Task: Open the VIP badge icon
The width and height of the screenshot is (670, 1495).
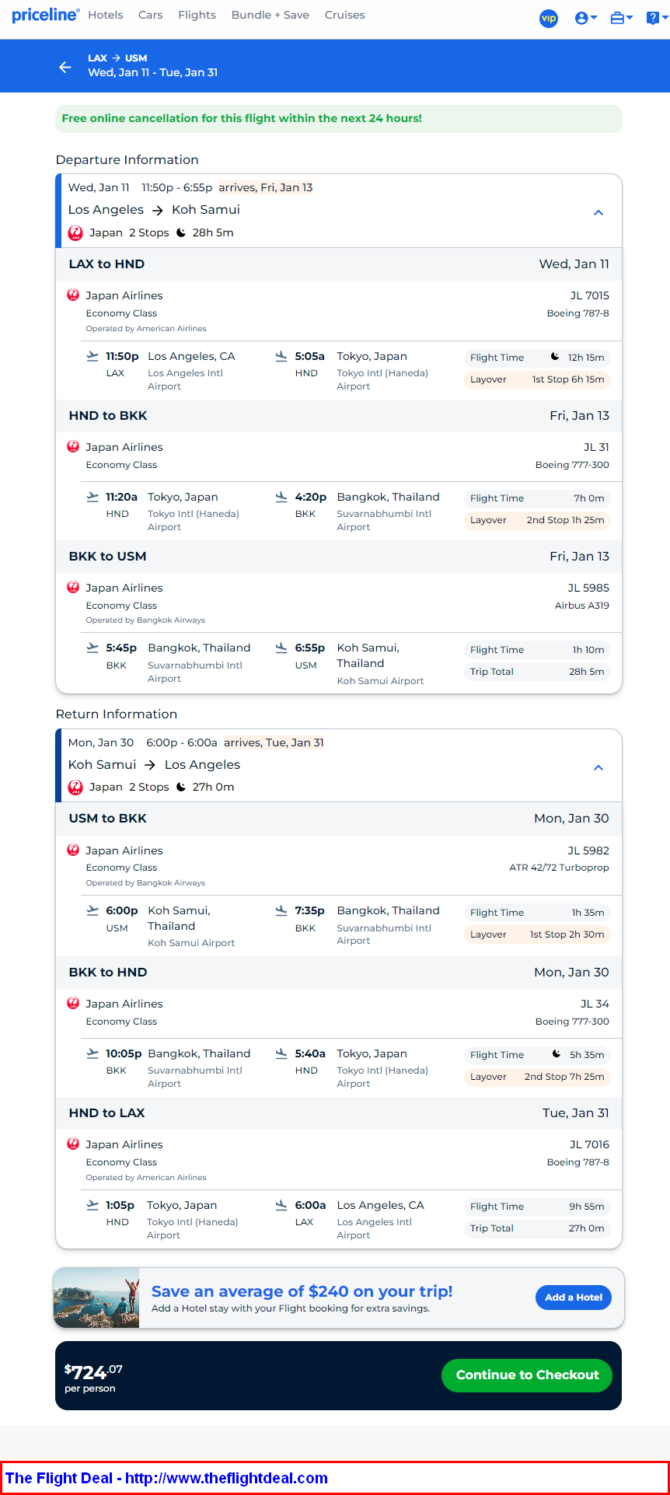Action: click(548, 18)
